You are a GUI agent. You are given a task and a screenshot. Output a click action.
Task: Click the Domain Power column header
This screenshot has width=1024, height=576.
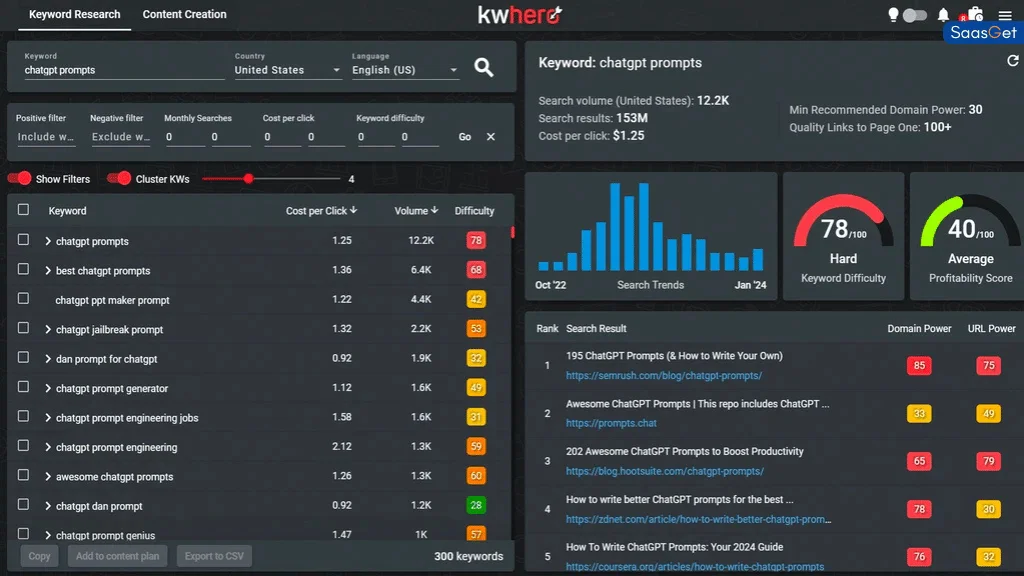919,328
